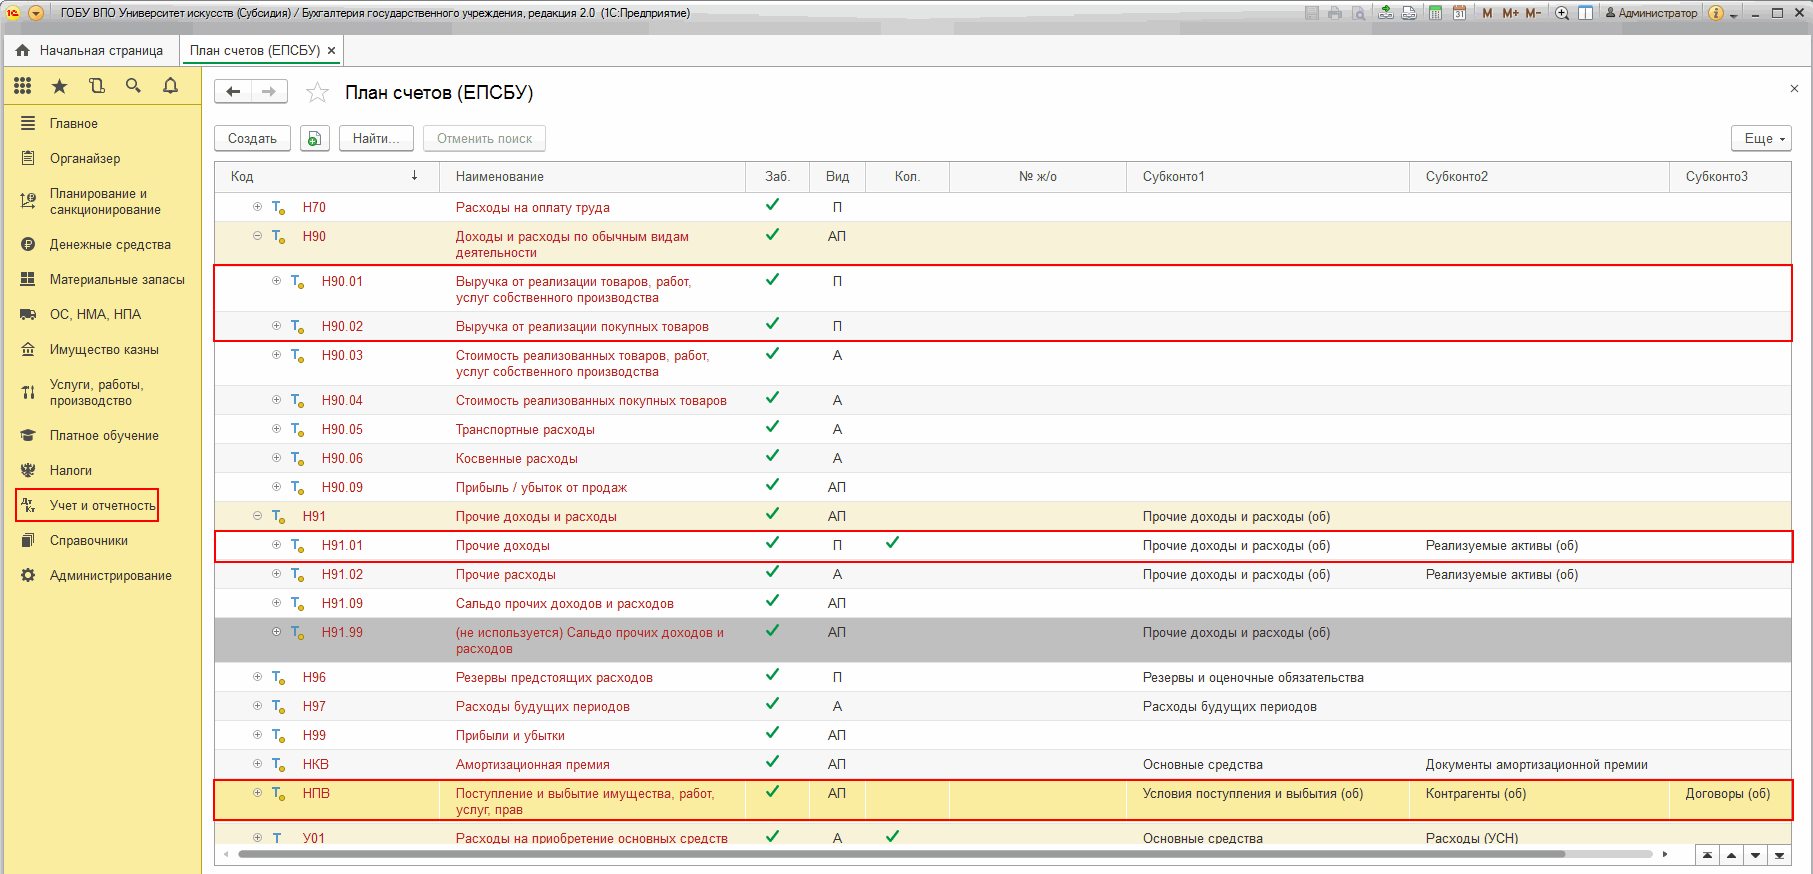Jump to last row with bottom arrow button
This screenshot has height=874, width=1813.
point(1779,855)
